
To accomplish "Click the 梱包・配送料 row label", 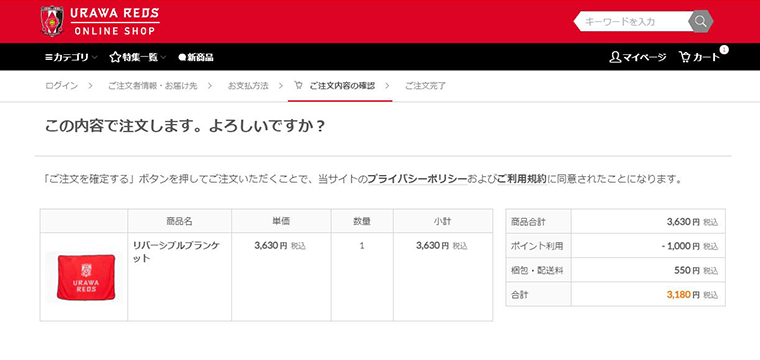I will (x=537, y=270).
